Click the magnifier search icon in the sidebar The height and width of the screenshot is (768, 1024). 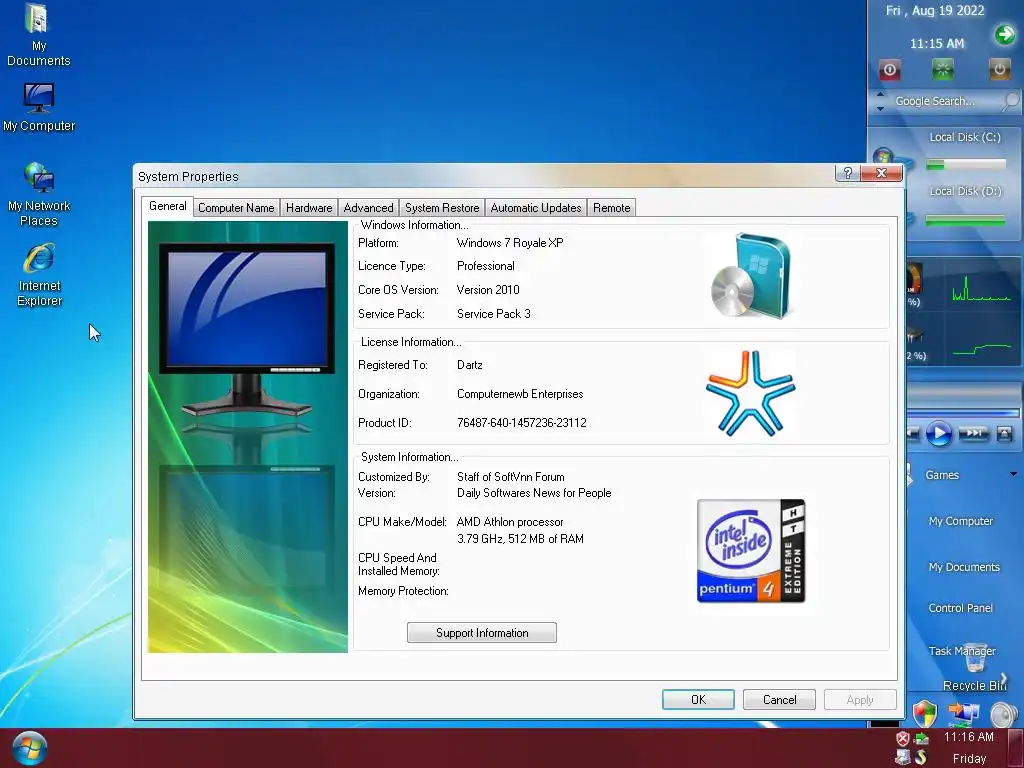(x=1010, y=101)
